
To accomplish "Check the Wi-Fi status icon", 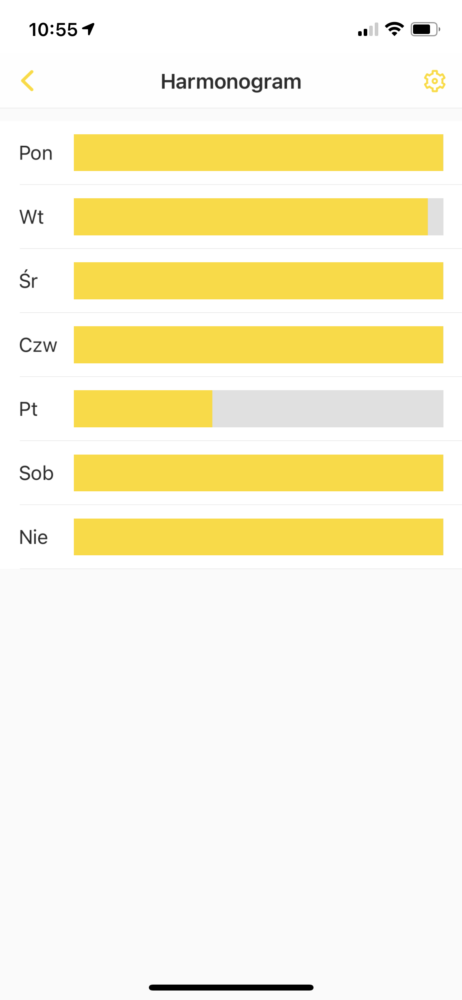I will pyautogui.click(x=395, y=29).
